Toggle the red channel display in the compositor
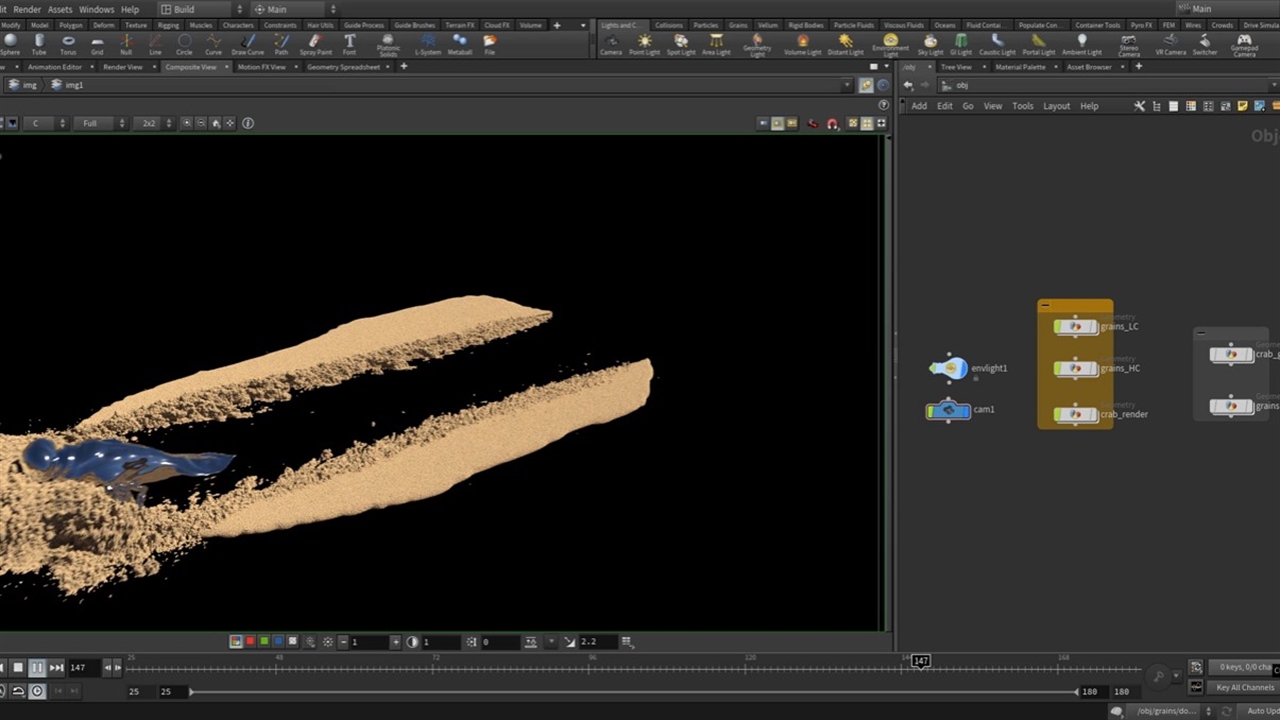The image size is (1280, 720). click(x=250, y=642)
